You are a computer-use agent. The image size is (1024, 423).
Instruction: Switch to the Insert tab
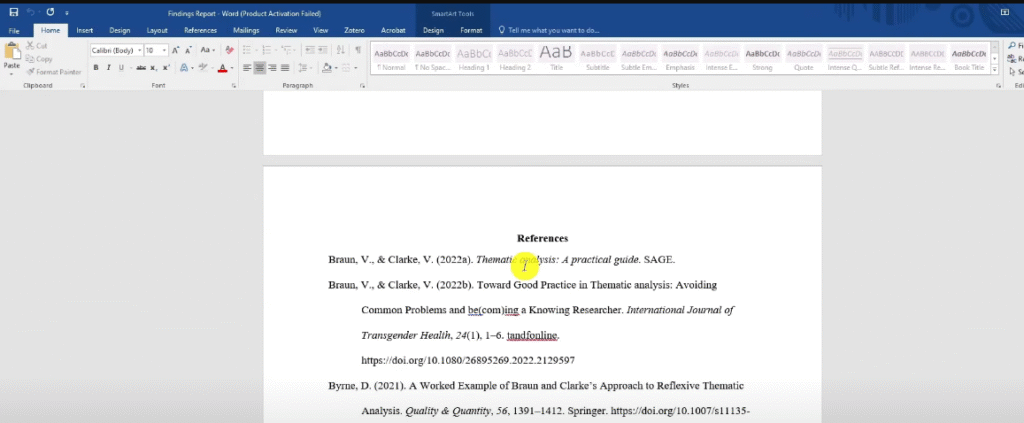coord(84,30)
